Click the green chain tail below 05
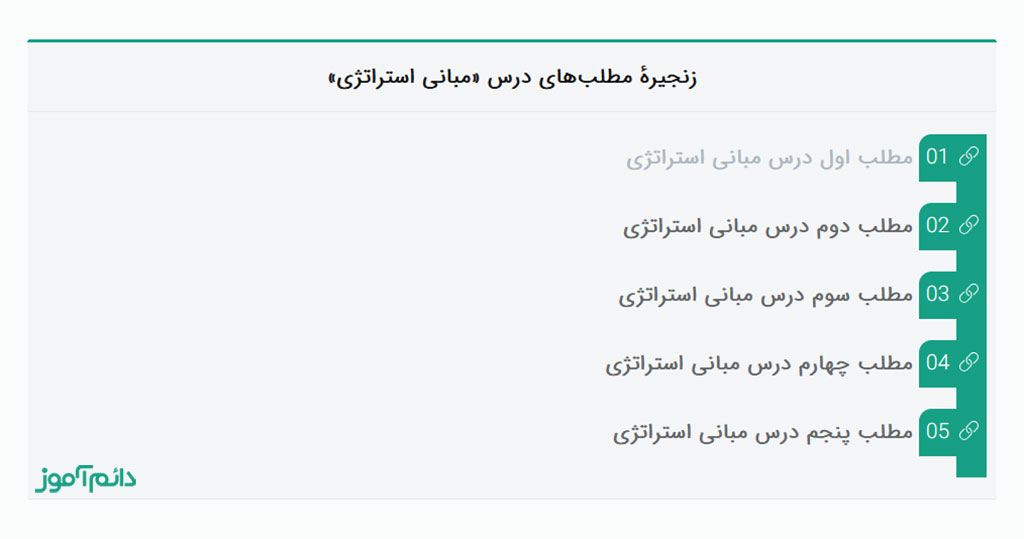This screenshot has width=1024, height=539. (x=971, y=467)
